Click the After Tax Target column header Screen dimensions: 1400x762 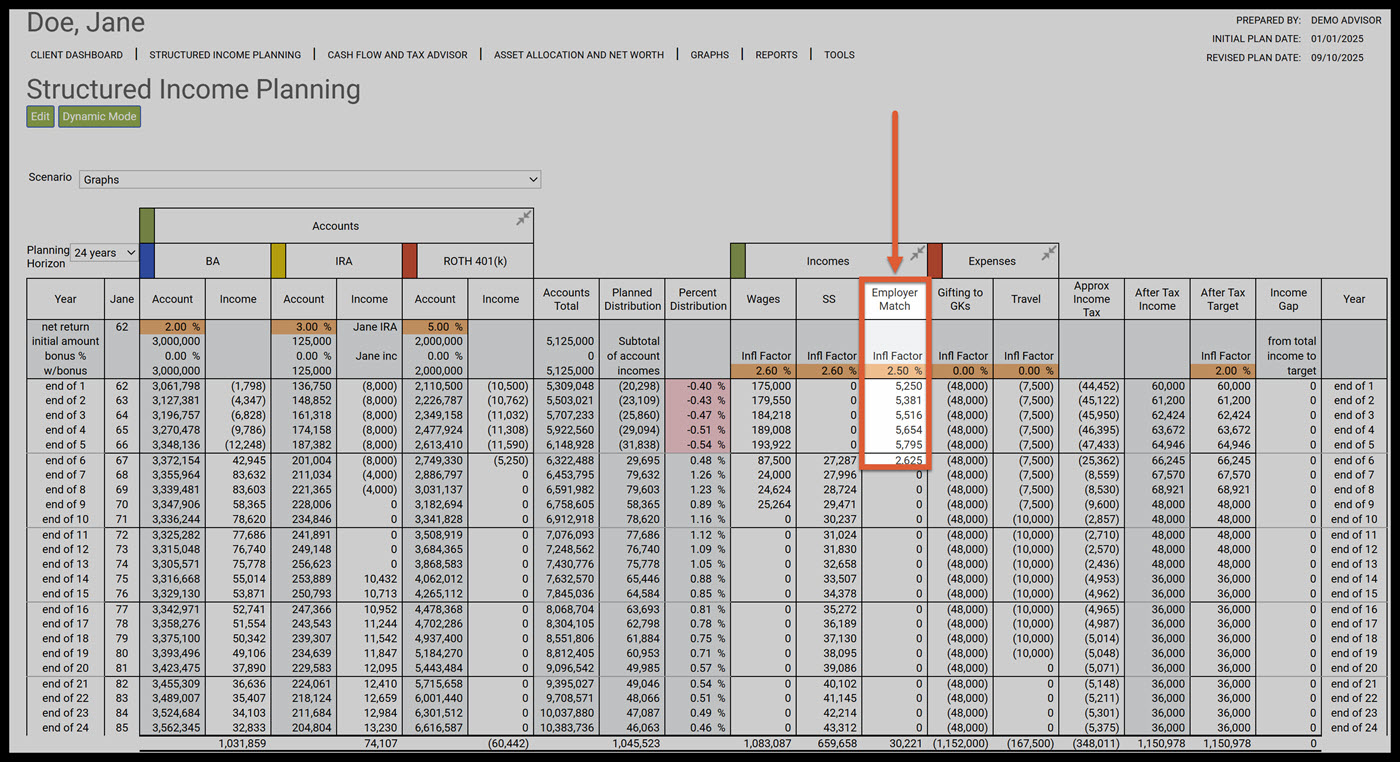1222,299
